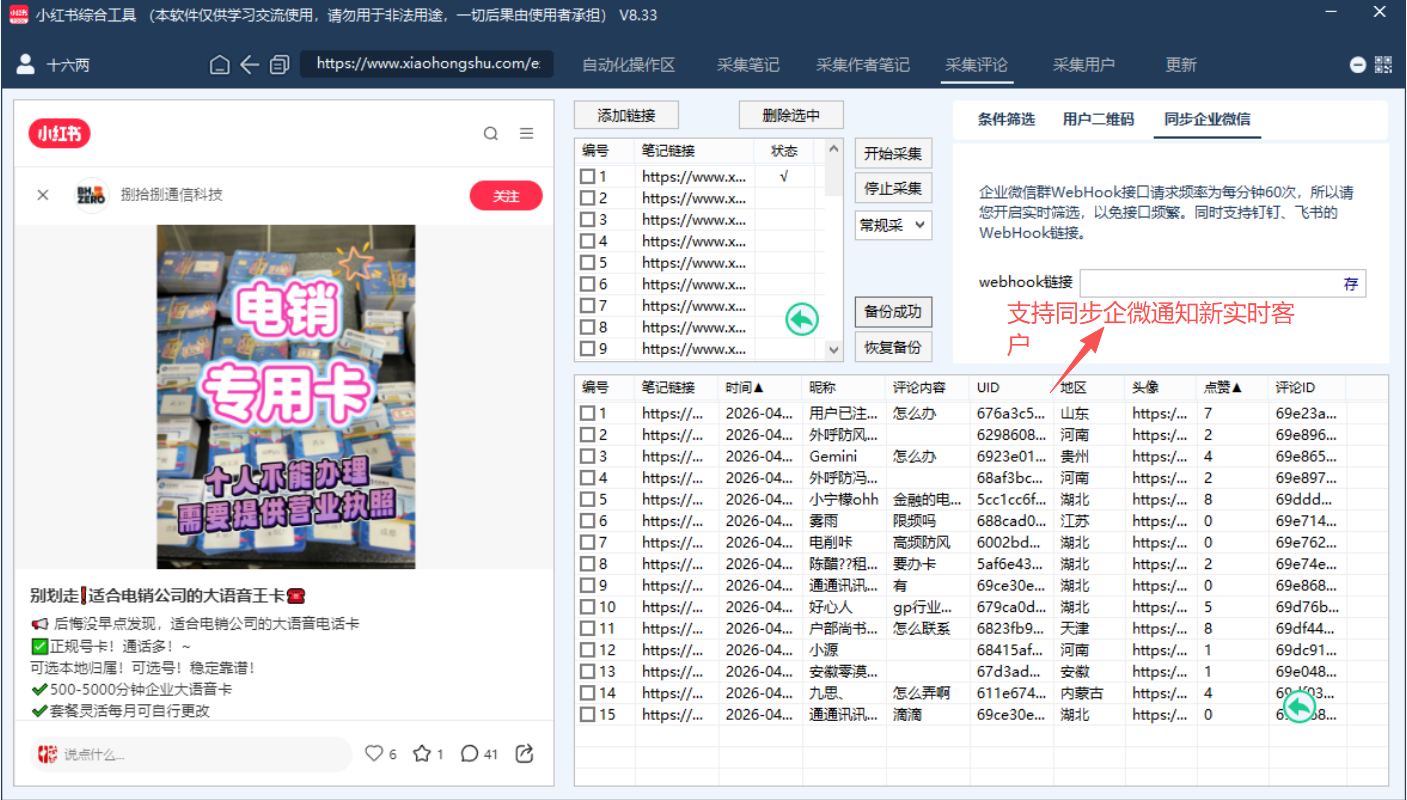Click the 添加链接 button

pos(626,115)
